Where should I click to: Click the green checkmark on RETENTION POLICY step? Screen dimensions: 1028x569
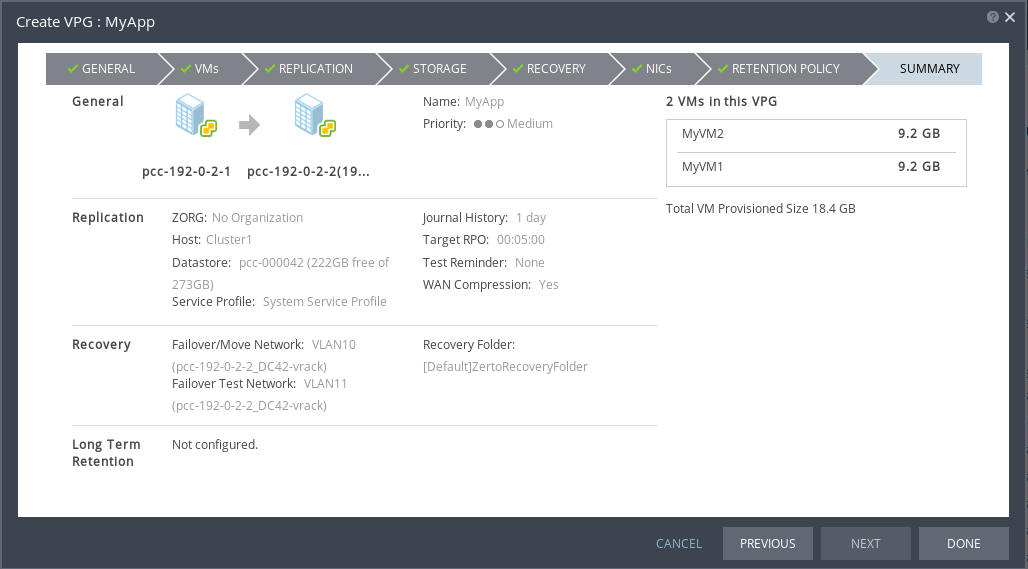click(719, 69)
